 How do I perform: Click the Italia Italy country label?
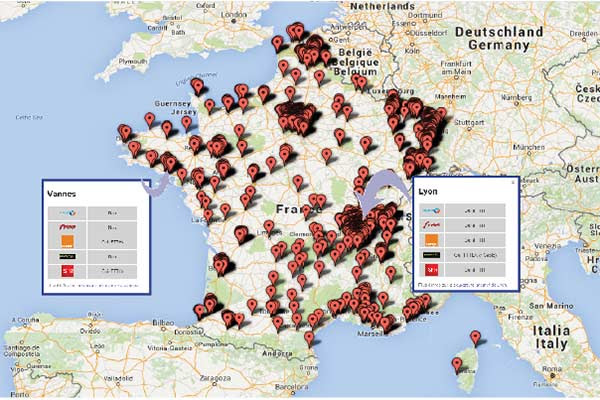[551, 337]
